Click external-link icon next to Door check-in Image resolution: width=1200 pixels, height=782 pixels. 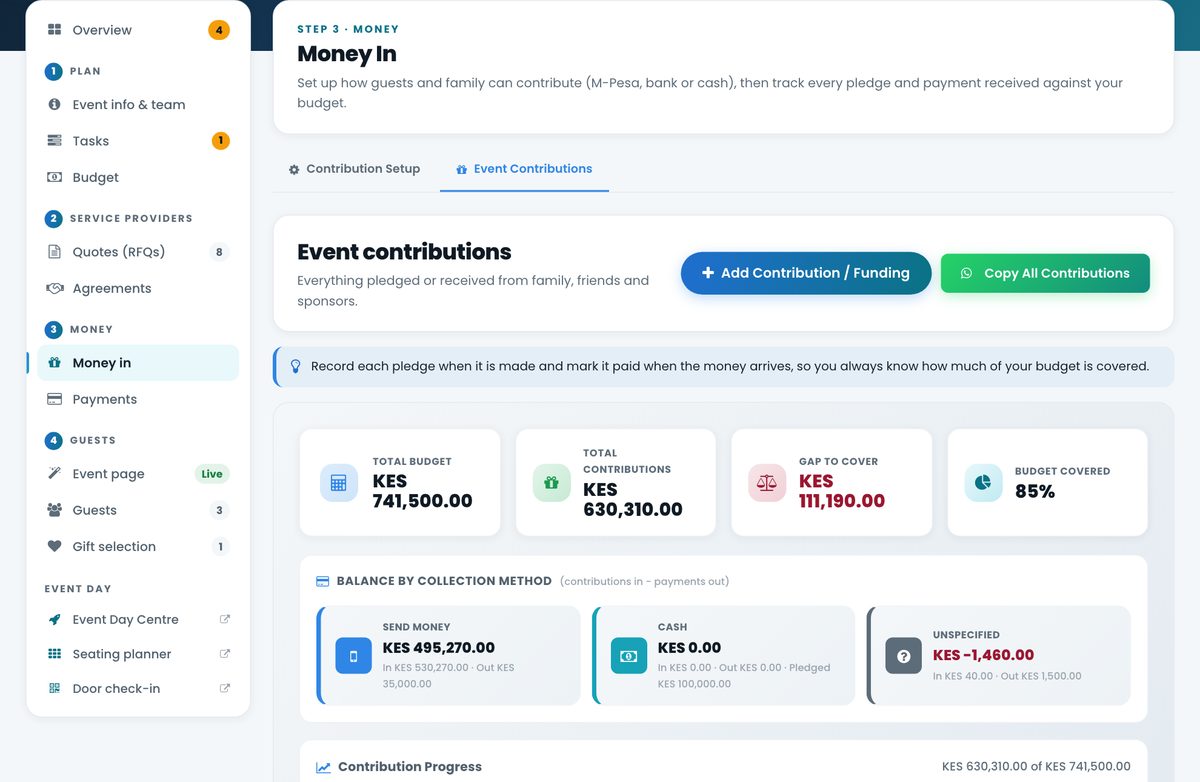[x=225, y=688]
